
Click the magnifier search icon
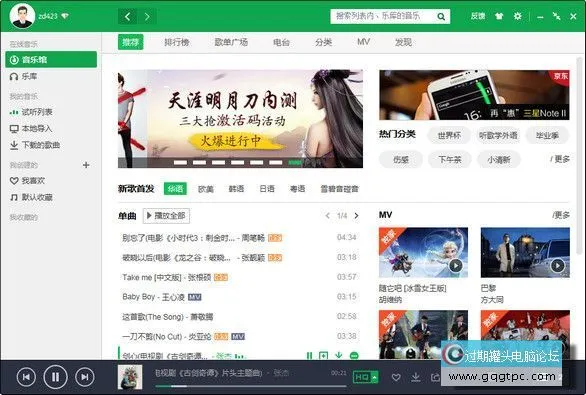point(441,16)
